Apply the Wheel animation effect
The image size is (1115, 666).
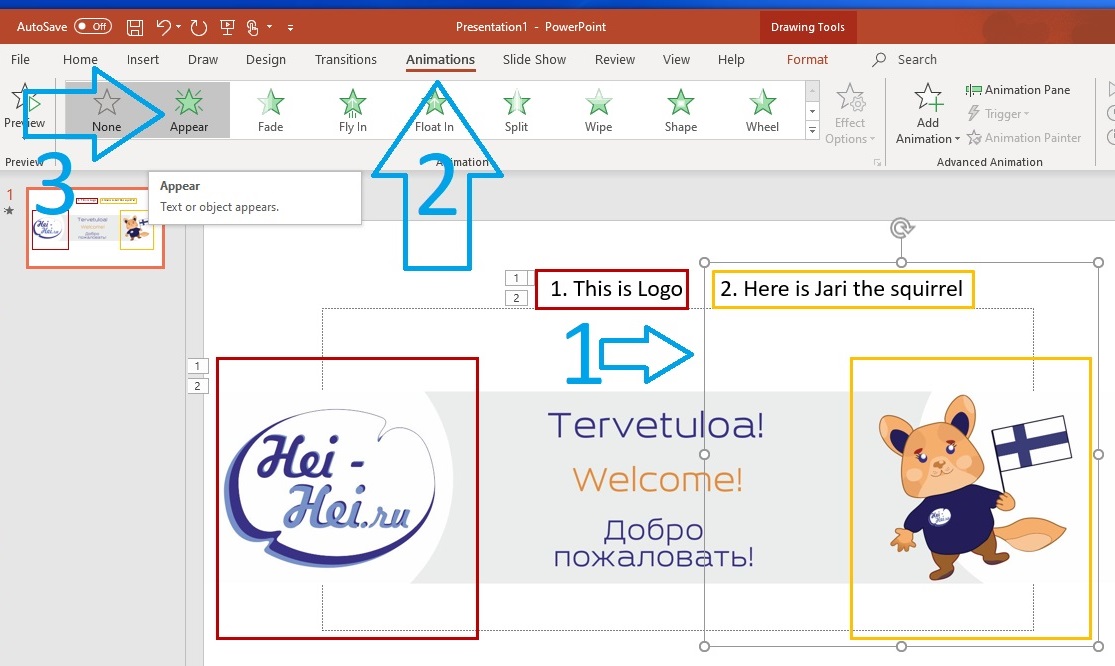click(762, 110)
